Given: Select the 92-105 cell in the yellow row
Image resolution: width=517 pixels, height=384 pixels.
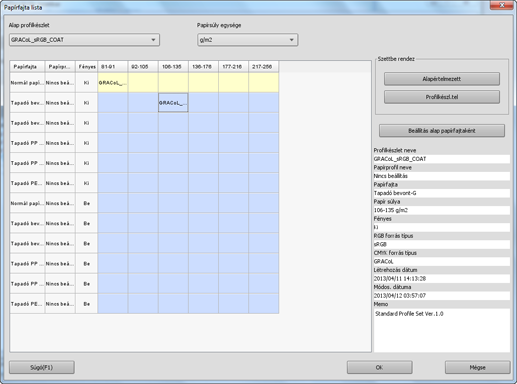Looking at the screenshot, I should point(143,83).
